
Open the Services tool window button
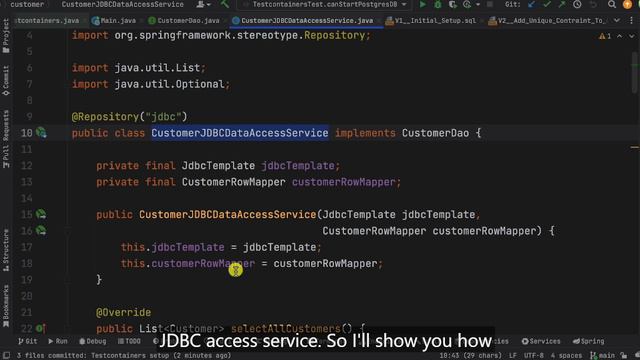point(541,341)
